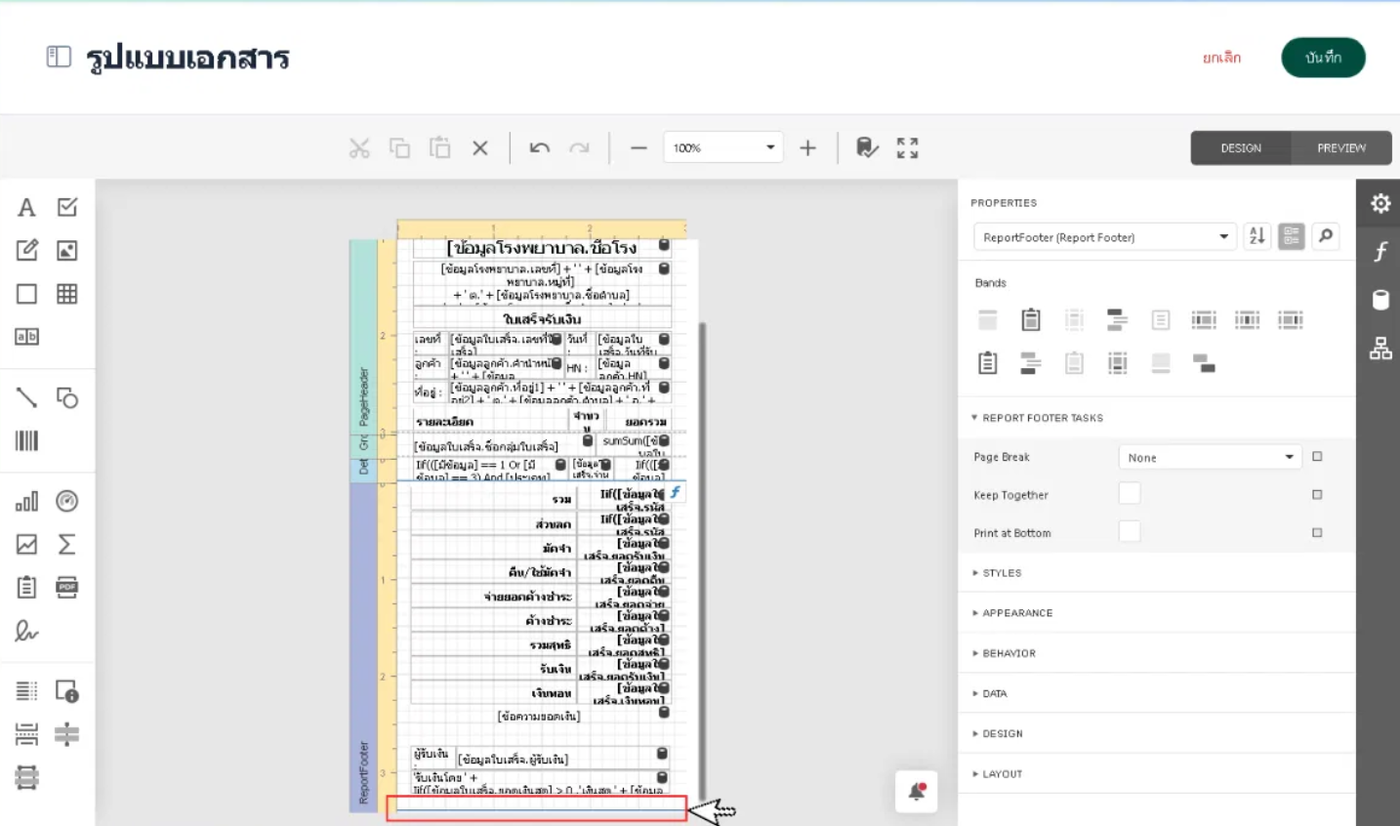
Task: Switch to the DESIGN tab
Action: [1240, 148]
